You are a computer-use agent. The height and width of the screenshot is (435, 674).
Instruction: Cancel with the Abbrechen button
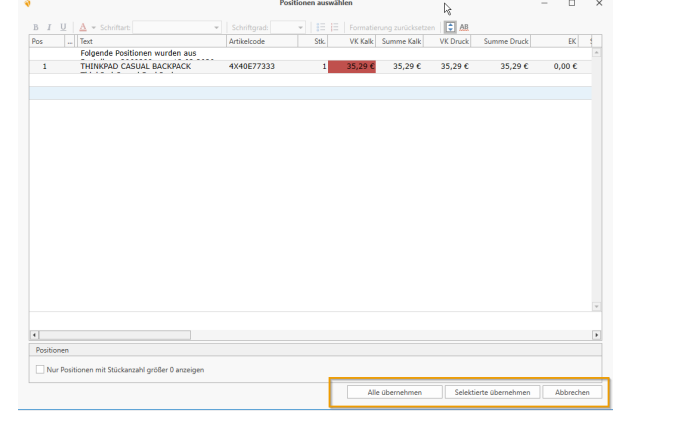pyautogui.click(x=573, y=393)
